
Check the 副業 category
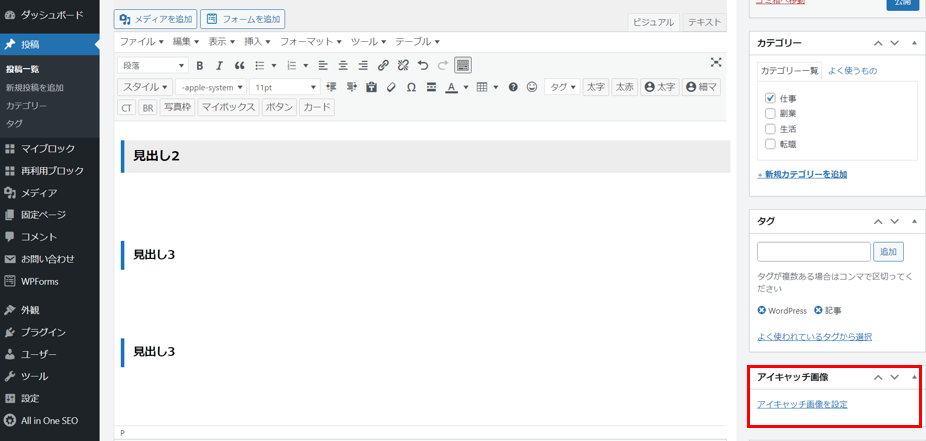click(x=770, y=114)
